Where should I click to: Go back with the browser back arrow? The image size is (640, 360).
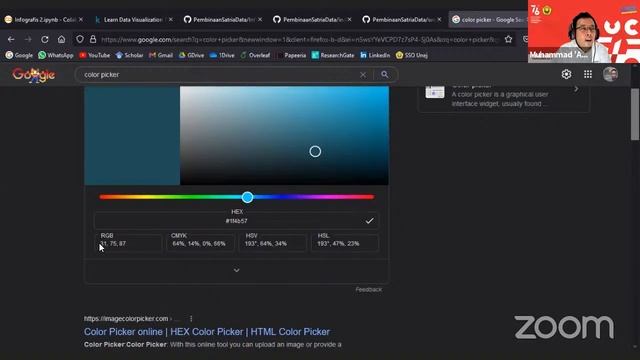click(x=11, y=40)
